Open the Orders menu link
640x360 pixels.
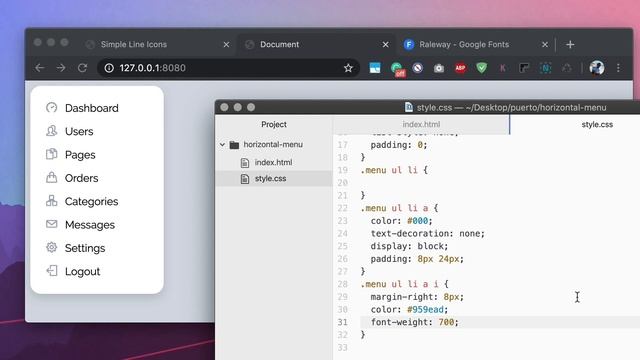pos(81,178)
